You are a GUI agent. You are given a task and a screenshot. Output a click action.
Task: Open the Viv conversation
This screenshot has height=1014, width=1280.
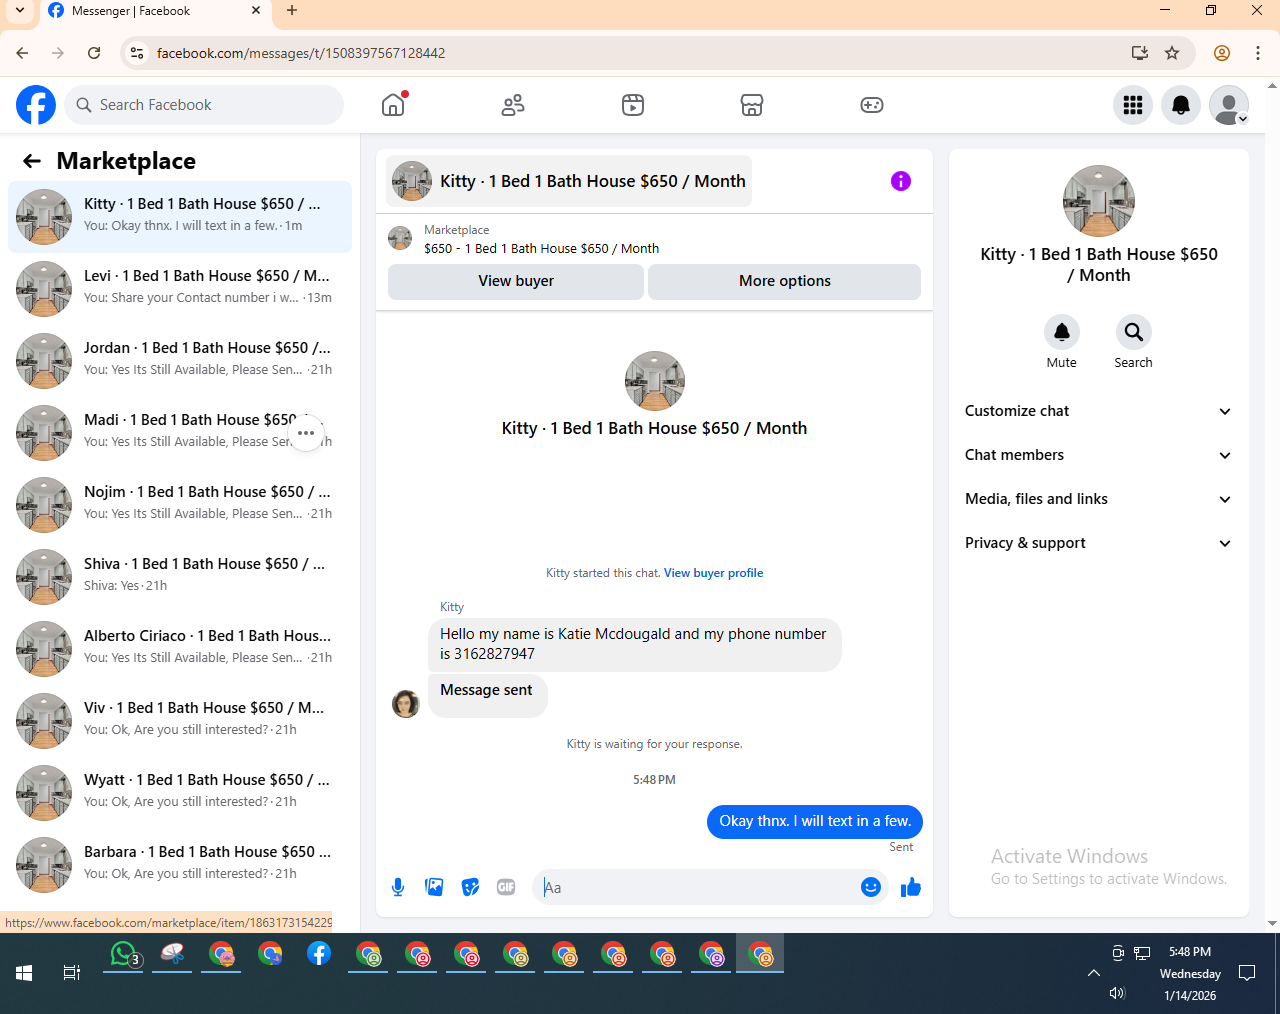pos(180,721)
